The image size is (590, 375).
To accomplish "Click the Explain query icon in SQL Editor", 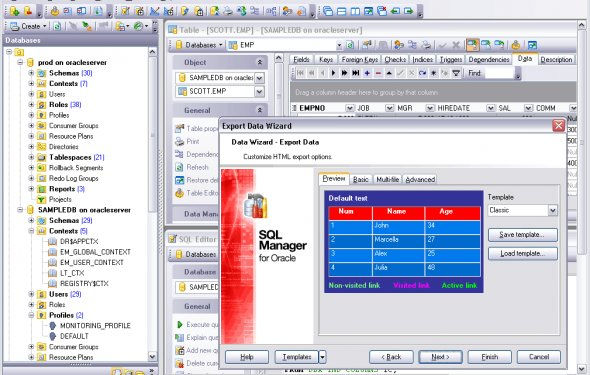I will [x=179, y=337].
